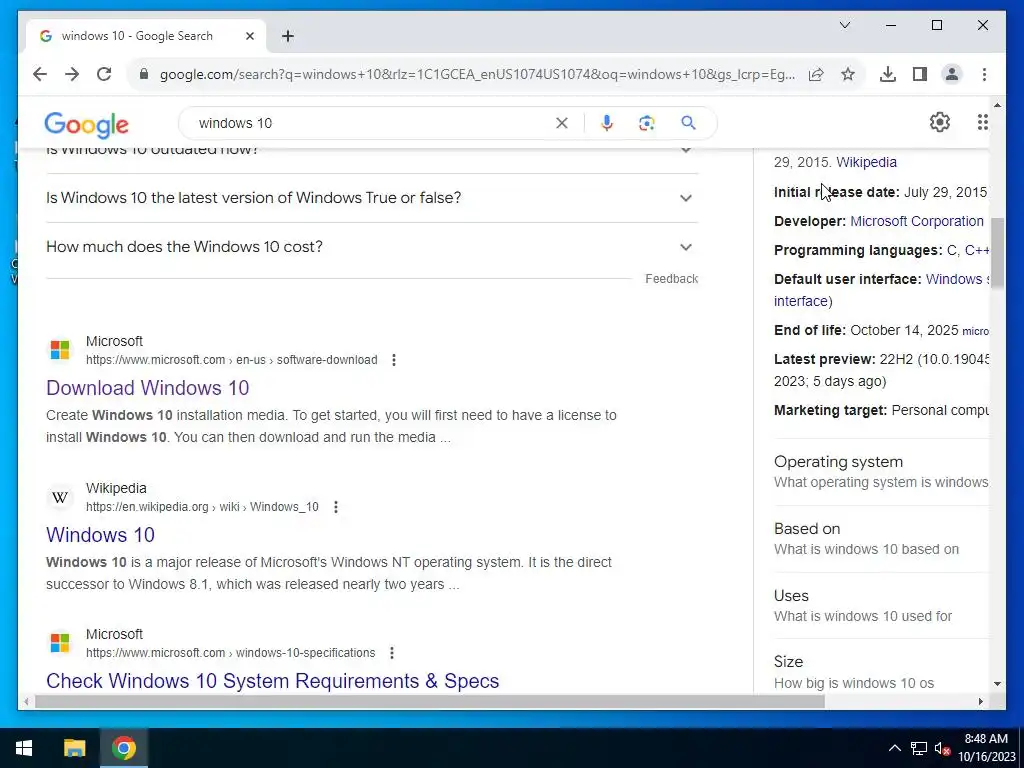Image resolution: width=1024 pixels, height=768 pixels.
Task: Show hidden system tray icons
Action: tap(895, 748)
